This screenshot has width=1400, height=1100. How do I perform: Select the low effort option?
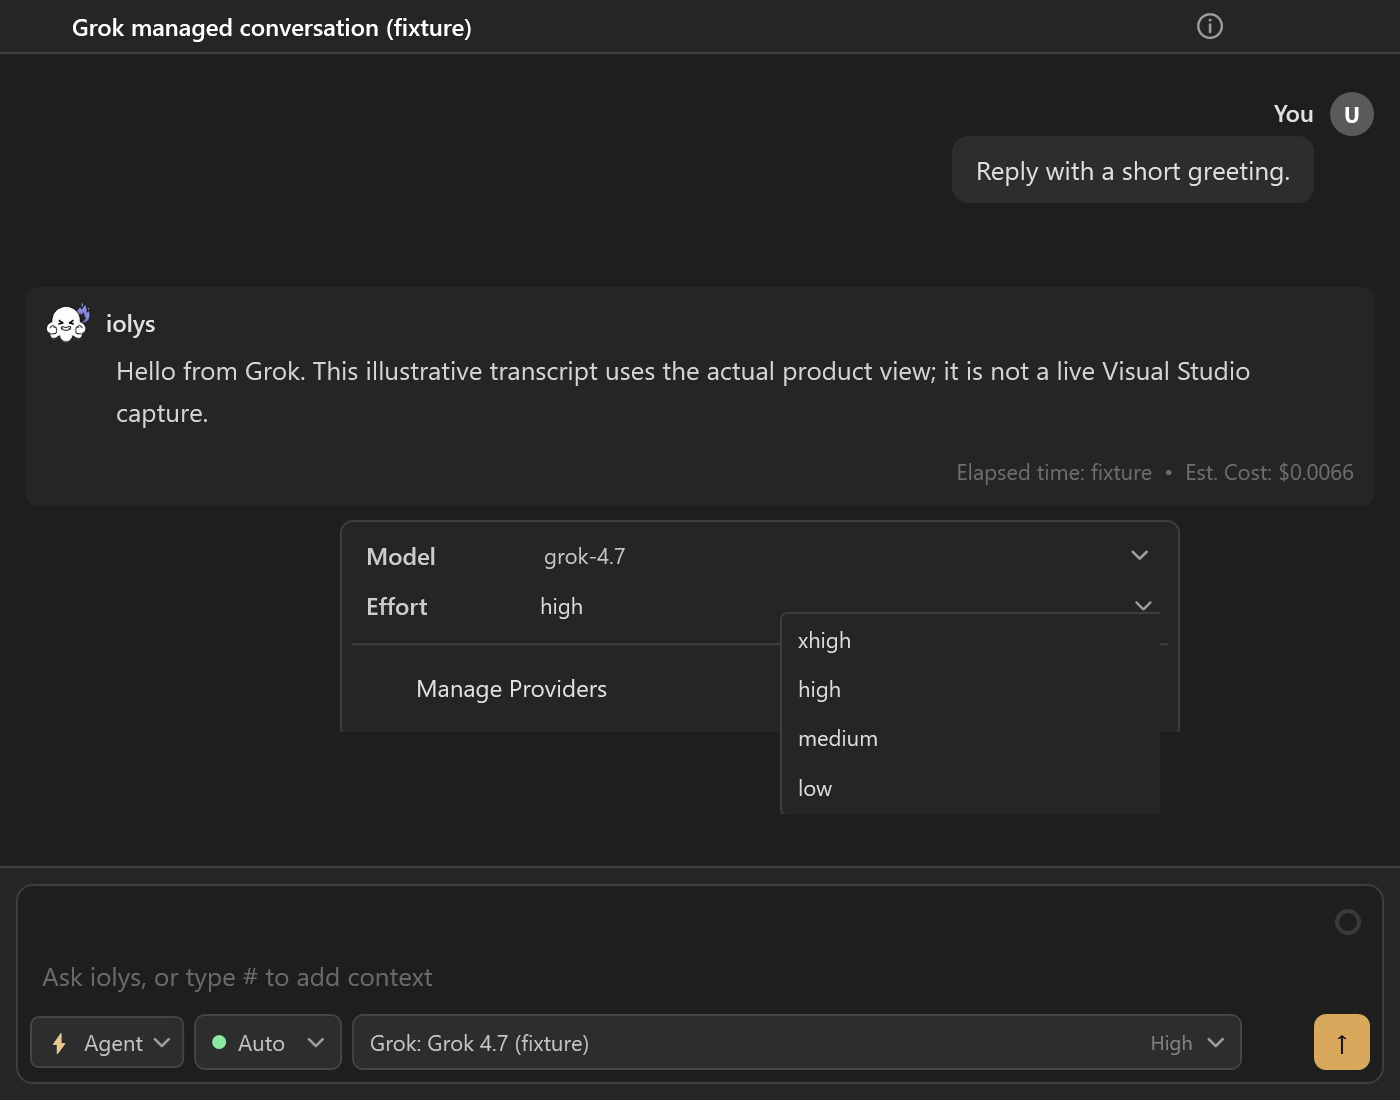[x=970, y=788]
